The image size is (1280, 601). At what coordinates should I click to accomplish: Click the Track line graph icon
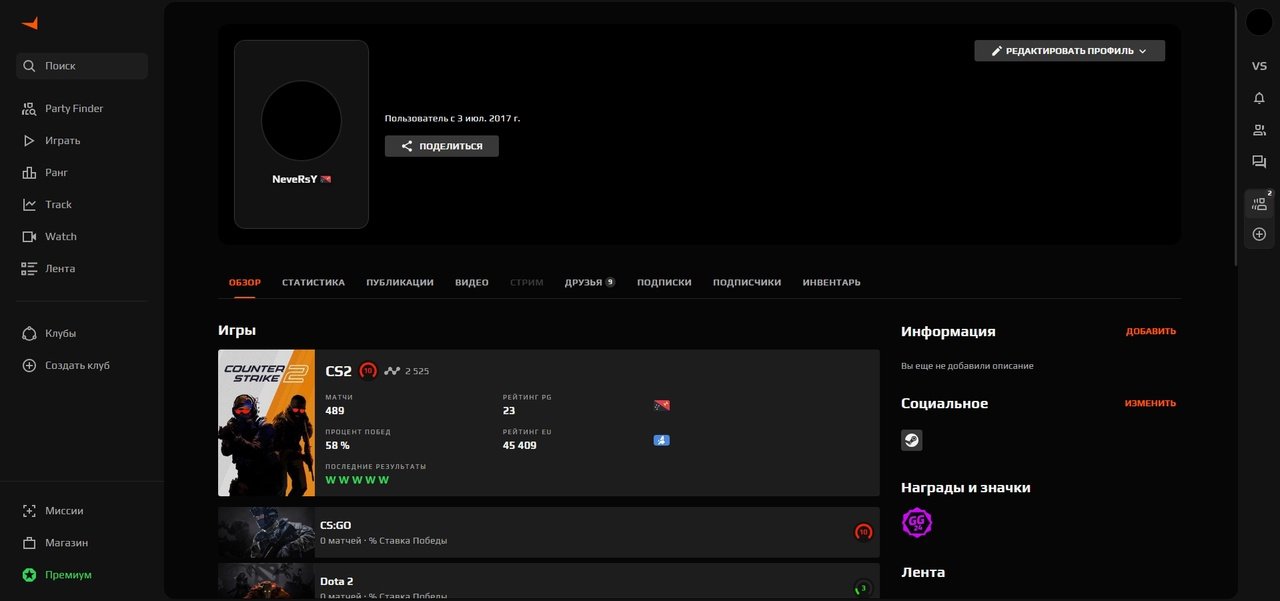[x=29, y=204]
